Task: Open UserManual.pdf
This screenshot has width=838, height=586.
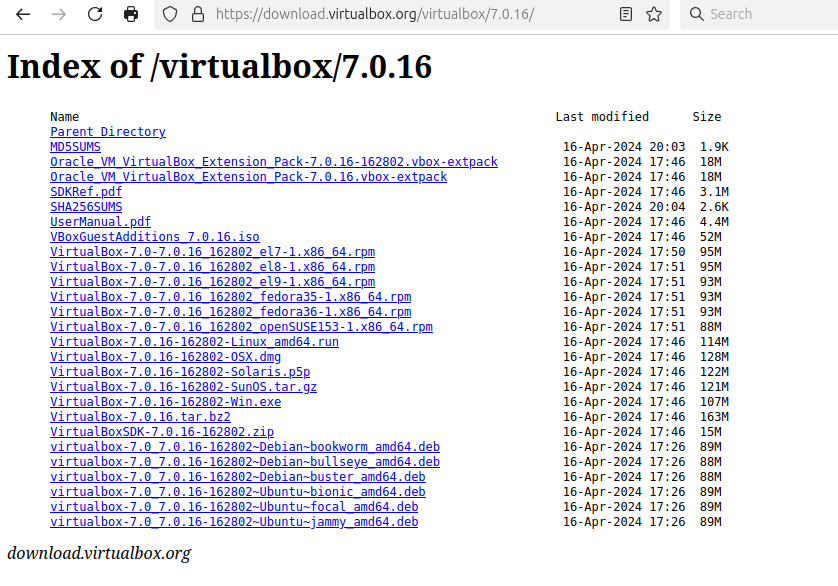Action: [100, 221]
